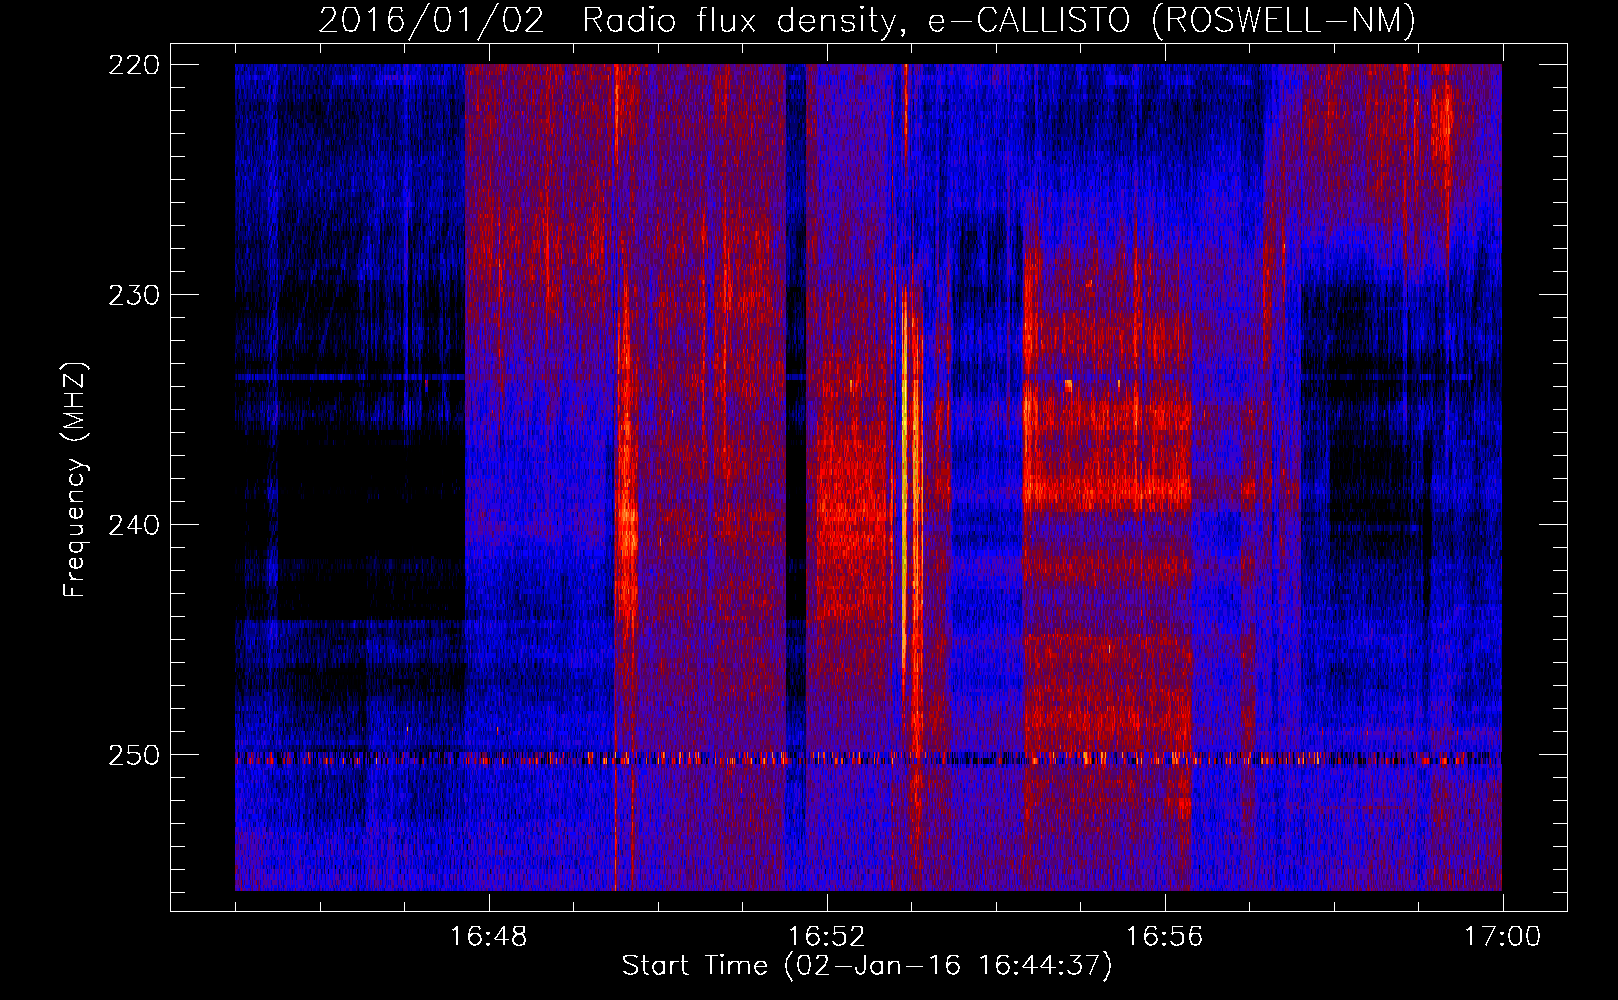Click the 240 frequency tick label

(x=133, y=525)
